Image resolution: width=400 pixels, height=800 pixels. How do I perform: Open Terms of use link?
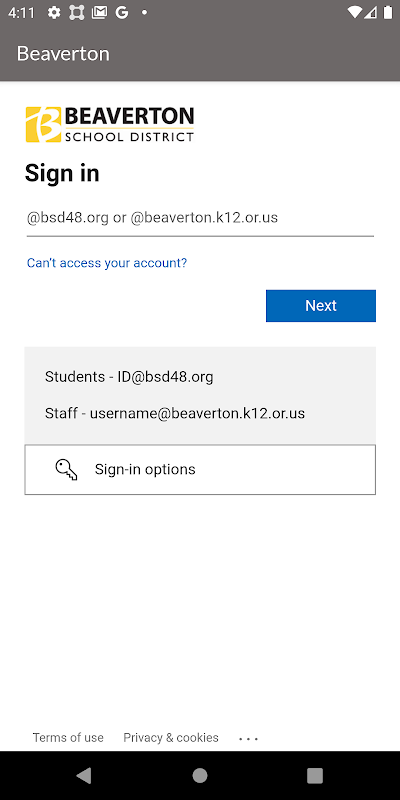coord(68,737)
